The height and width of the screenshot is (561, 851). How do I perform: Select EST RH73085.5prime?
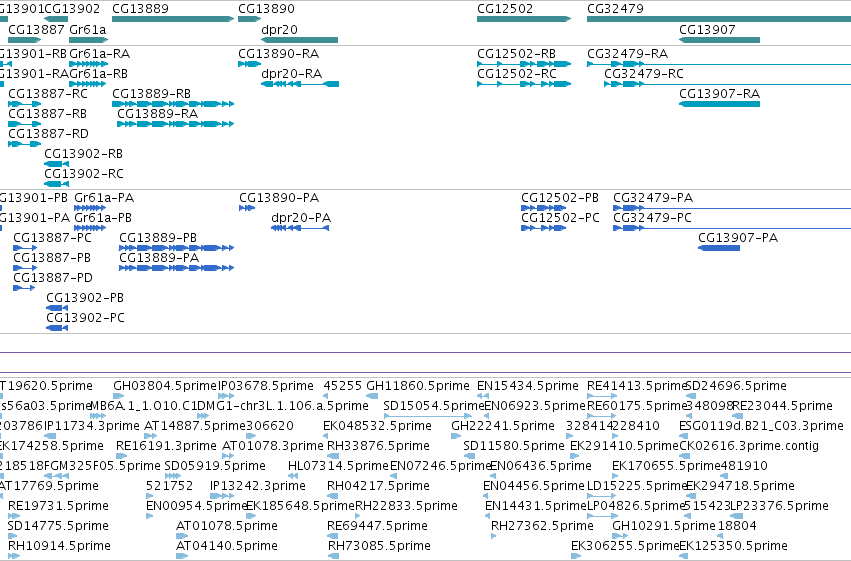(x=379, y=546)
